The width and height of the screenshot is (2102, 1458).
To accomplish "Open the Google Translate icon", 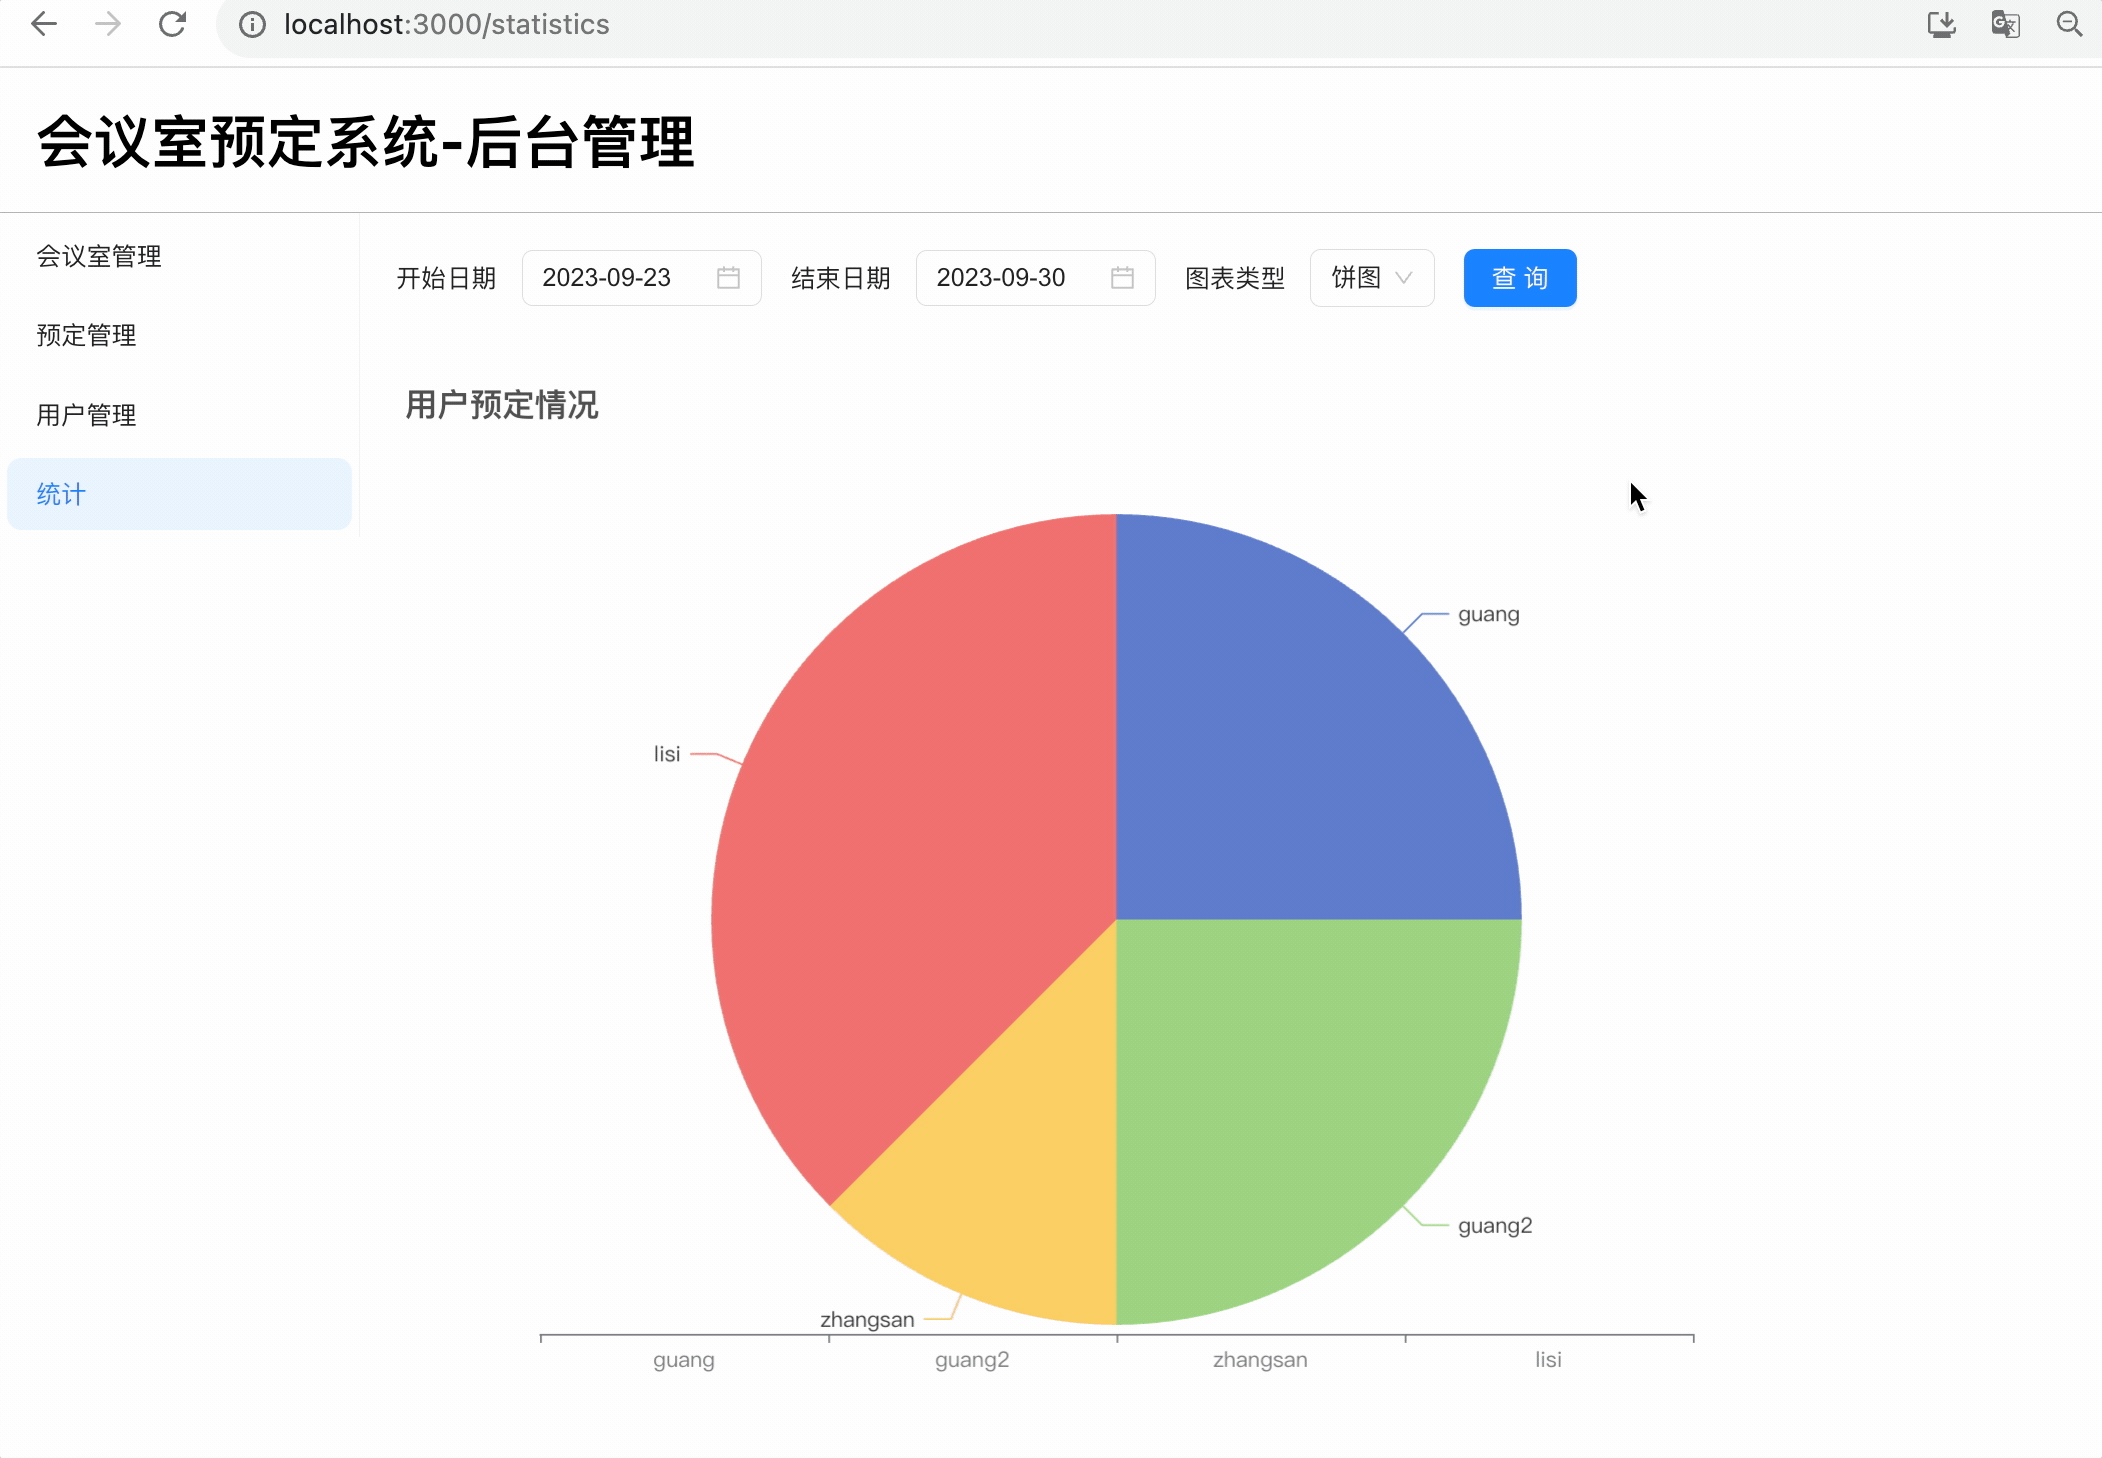I will tap(2005, 24).
